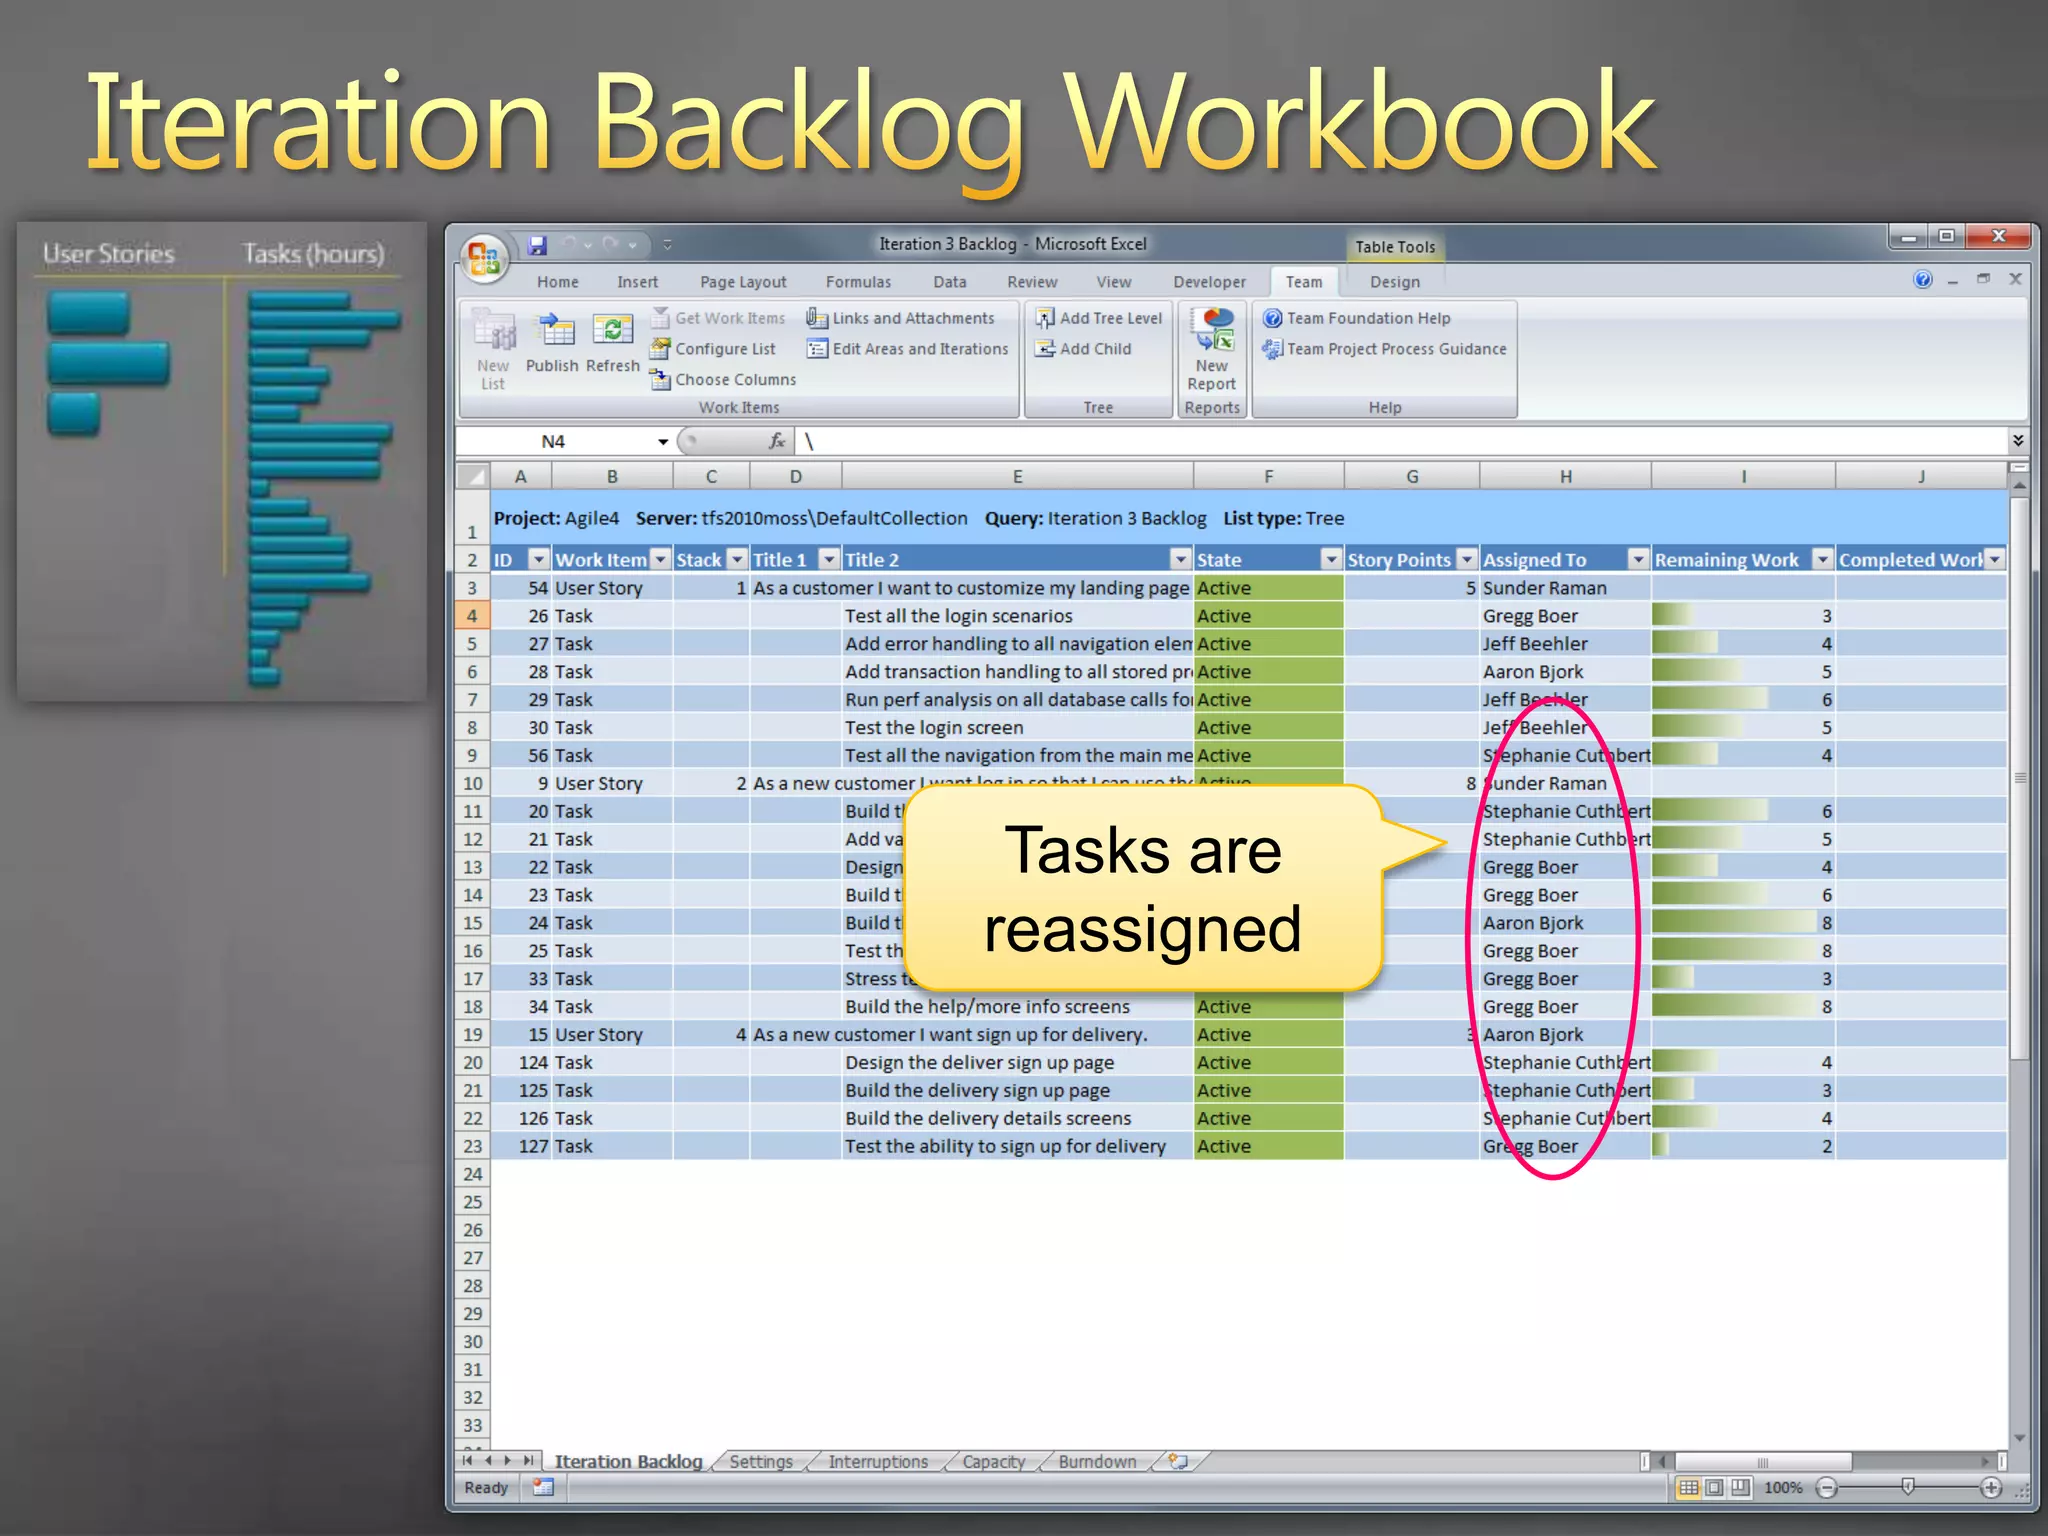This screenshot has width=2048, height=1536.
Task: Save workbook from quick access toolbar
Action: [x=538, y=244]
